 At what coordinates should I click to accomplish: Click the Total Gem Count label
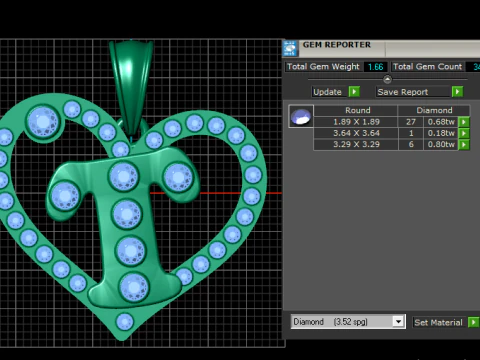pos(427,67)
